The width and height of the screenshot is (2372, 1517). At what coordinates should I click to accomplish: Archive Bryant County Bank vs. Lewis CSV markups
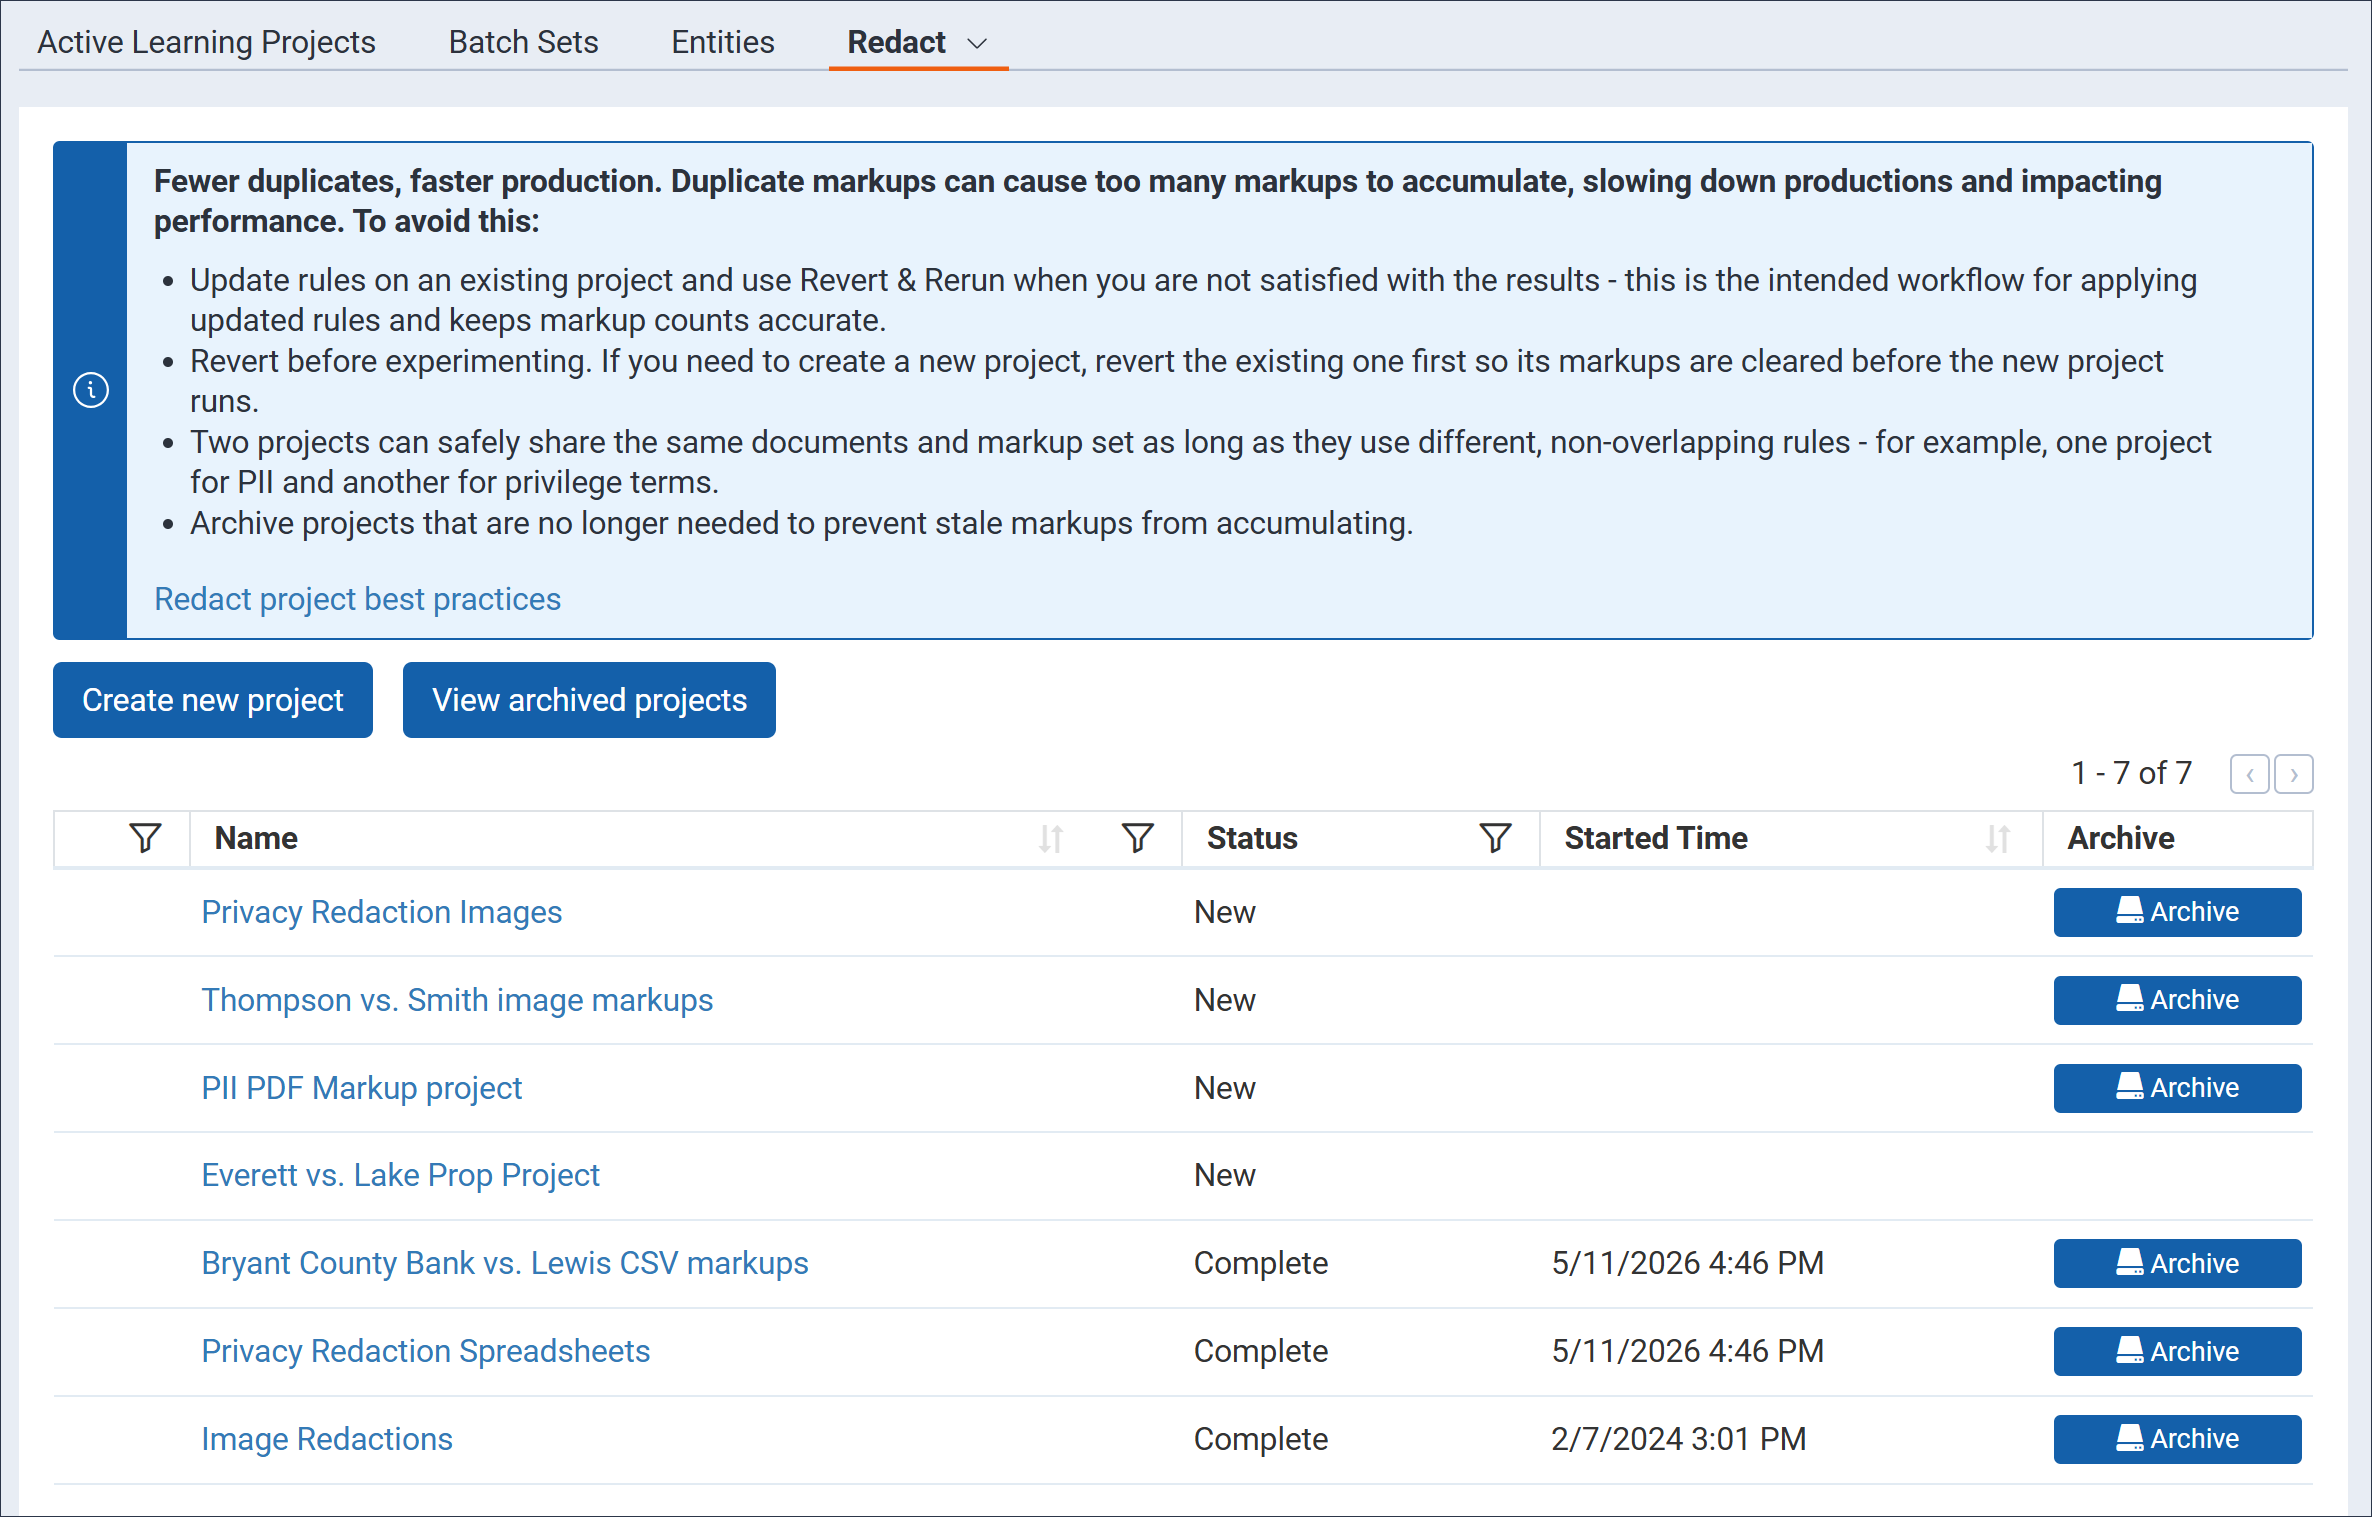tap(2177, 1263)
